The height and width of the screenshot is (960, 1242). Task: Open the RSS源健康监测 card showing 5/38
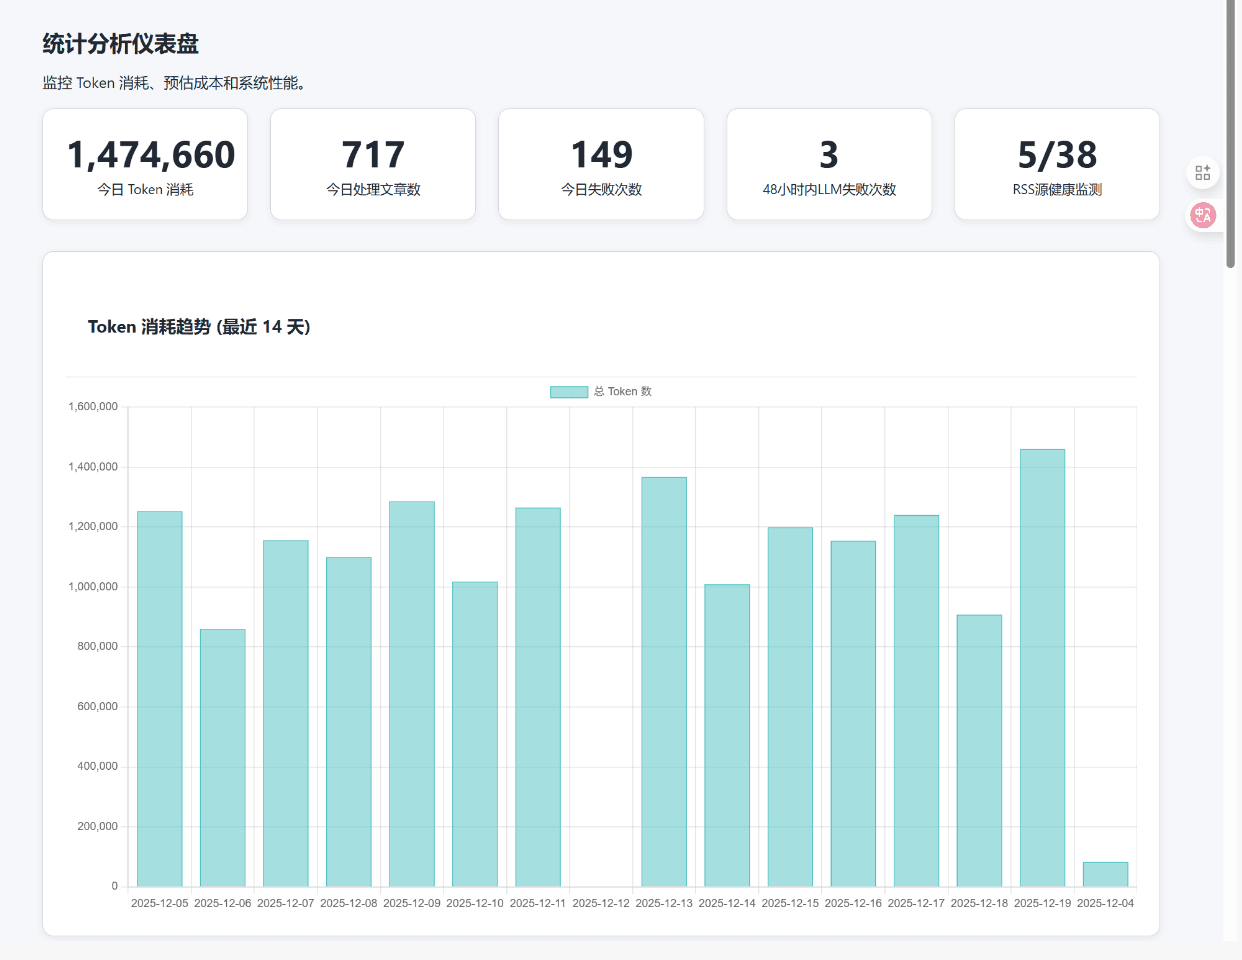[x=1057, y=165]
